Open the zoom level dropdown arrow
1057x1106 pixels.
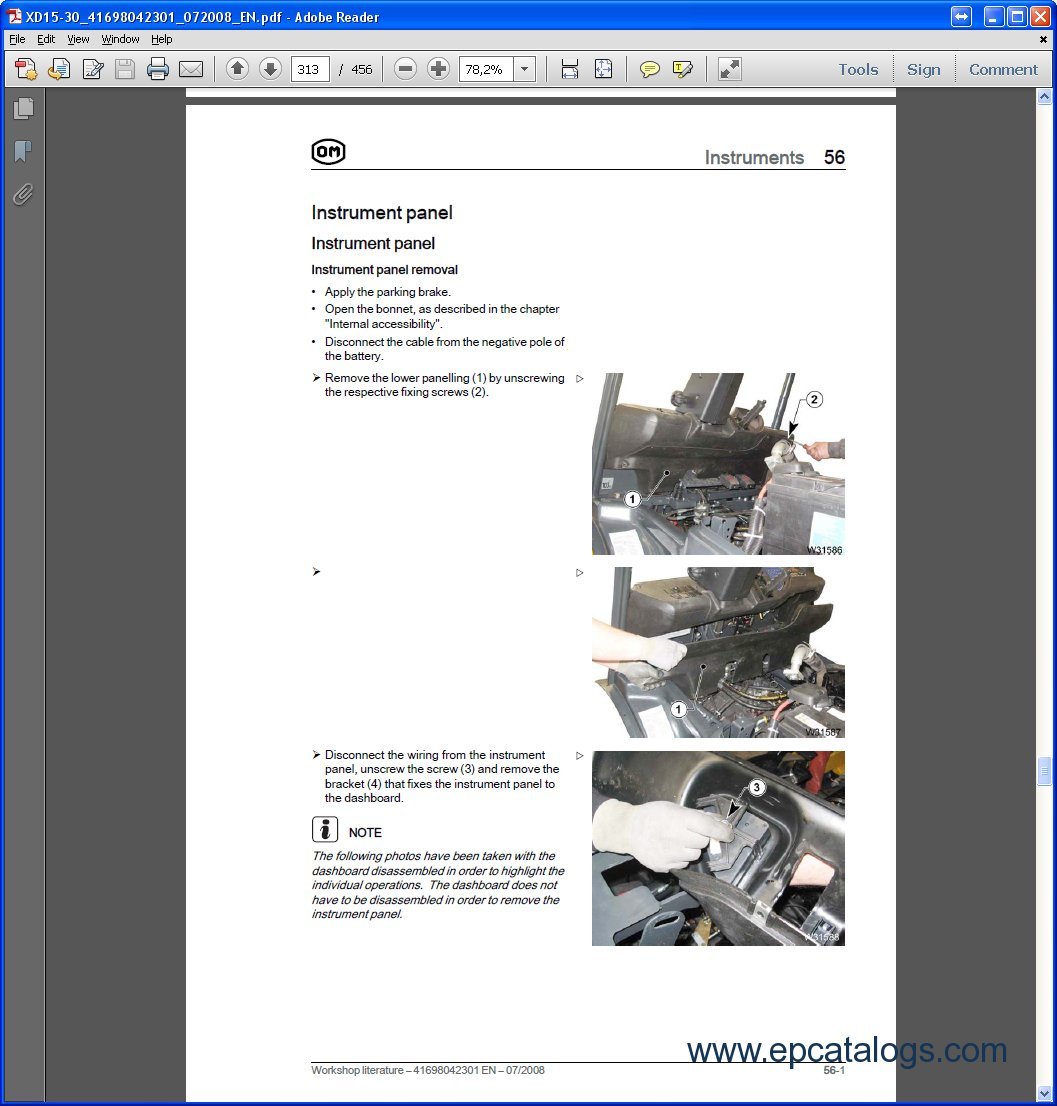525,69
